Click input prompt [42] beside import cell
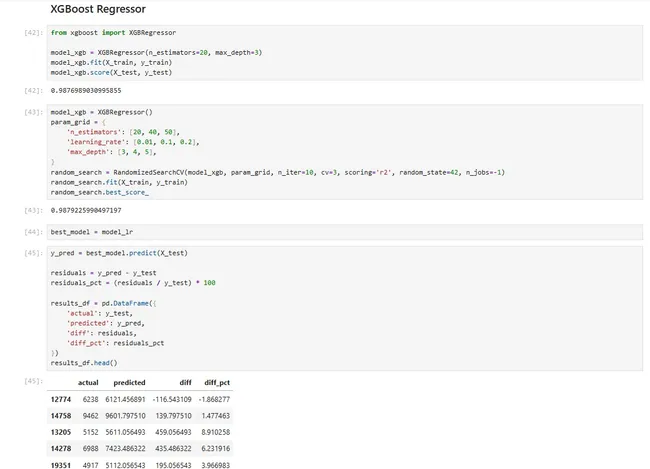 click(34, 32)
